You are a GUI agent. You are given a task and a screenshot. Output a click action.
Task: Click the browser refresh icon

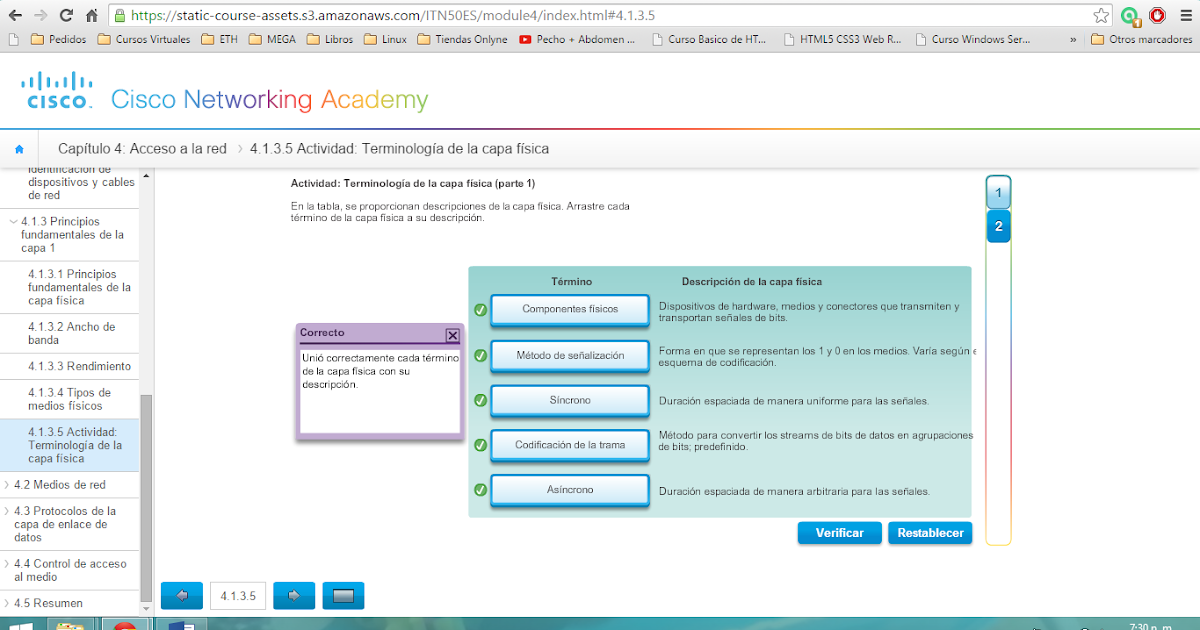[64, 15]
